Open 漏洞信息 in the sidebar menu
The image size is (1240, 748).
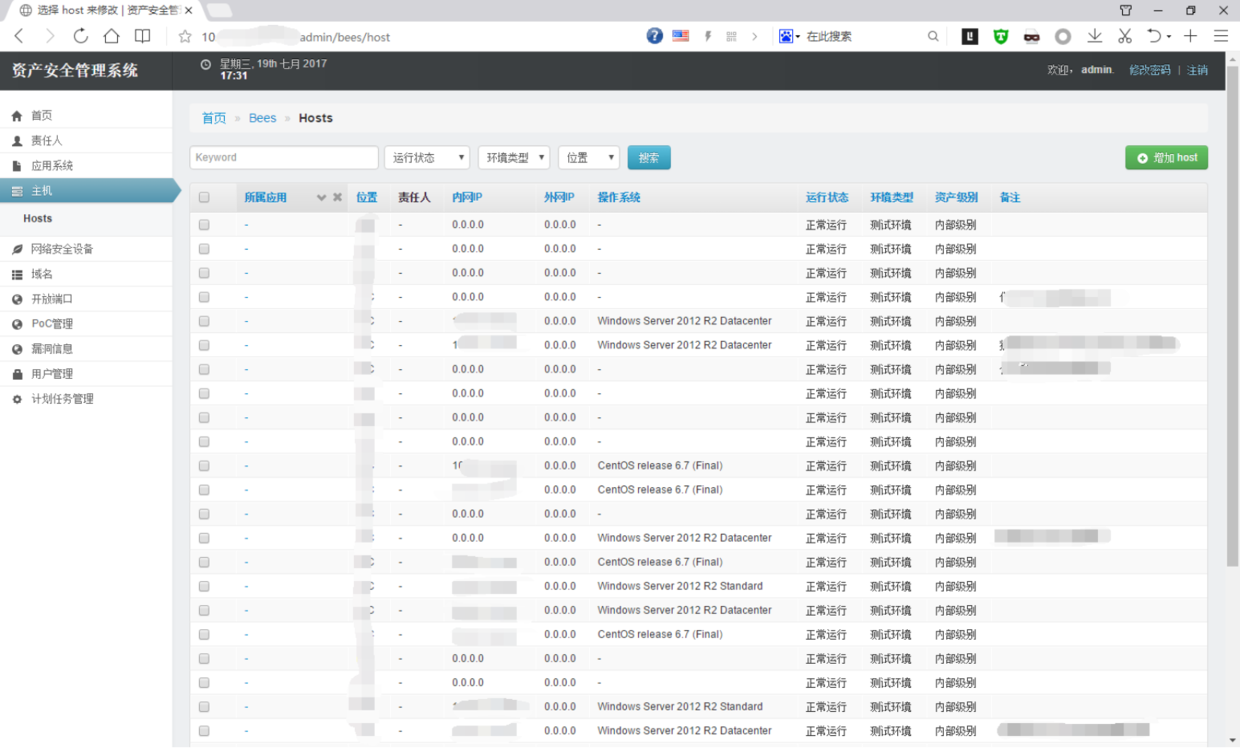(x=52, y=349)
